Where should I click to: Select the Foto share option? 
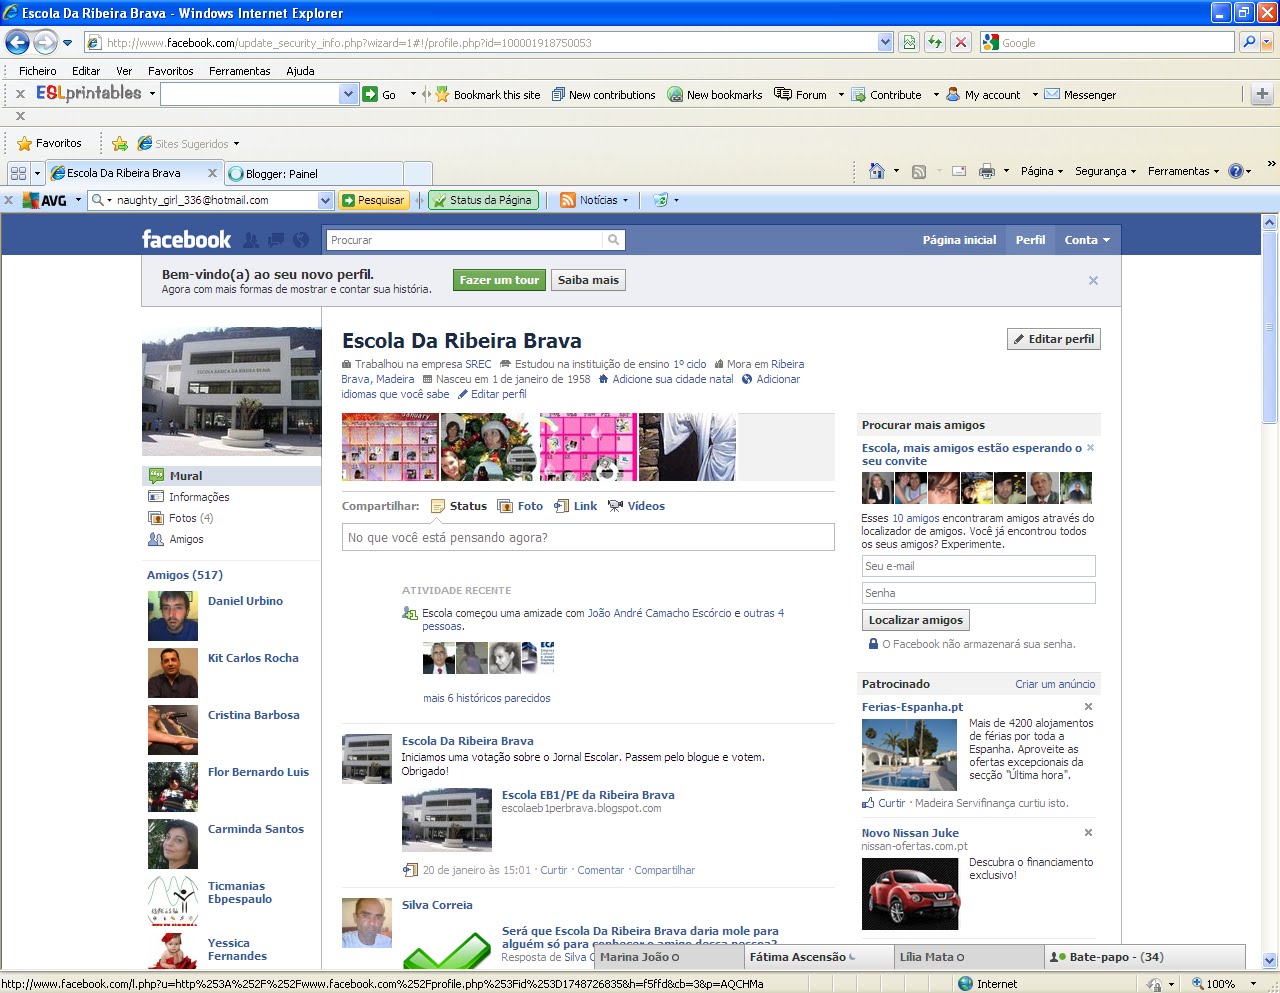[520, 506]
